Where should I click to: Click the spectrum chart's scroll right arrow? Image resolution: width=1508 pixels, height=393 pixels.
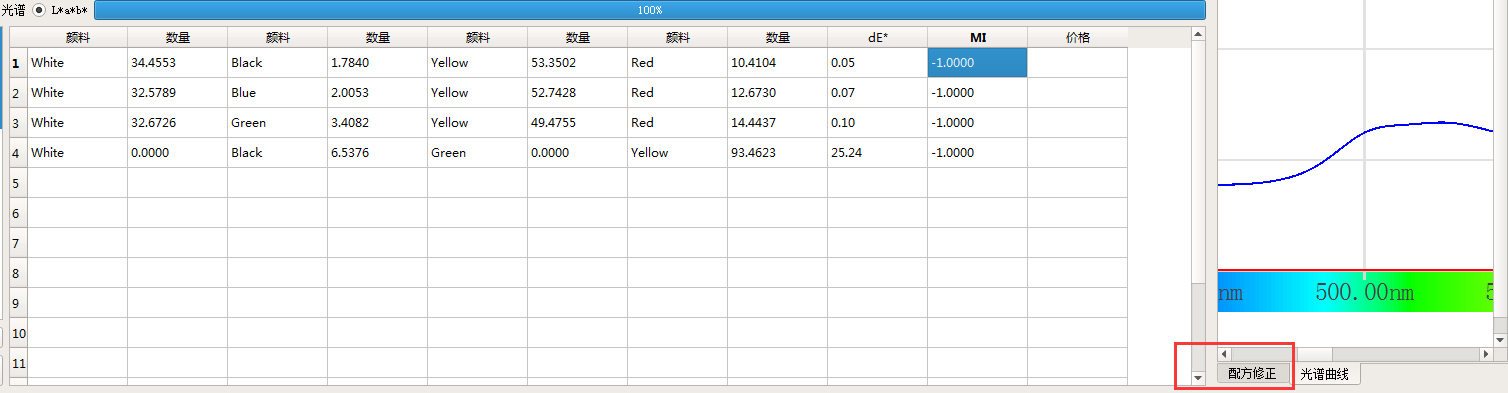click(x=1486, y=354)
